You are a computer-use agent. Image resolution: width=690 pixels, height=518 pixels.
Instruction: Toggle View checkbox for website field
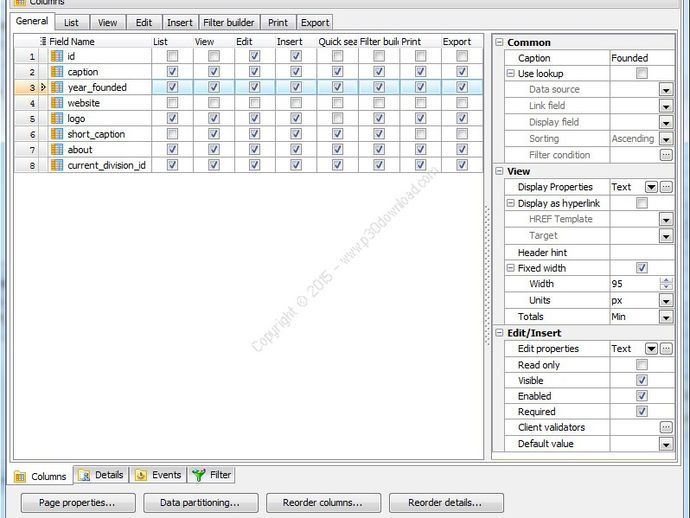tap(214, 103)
